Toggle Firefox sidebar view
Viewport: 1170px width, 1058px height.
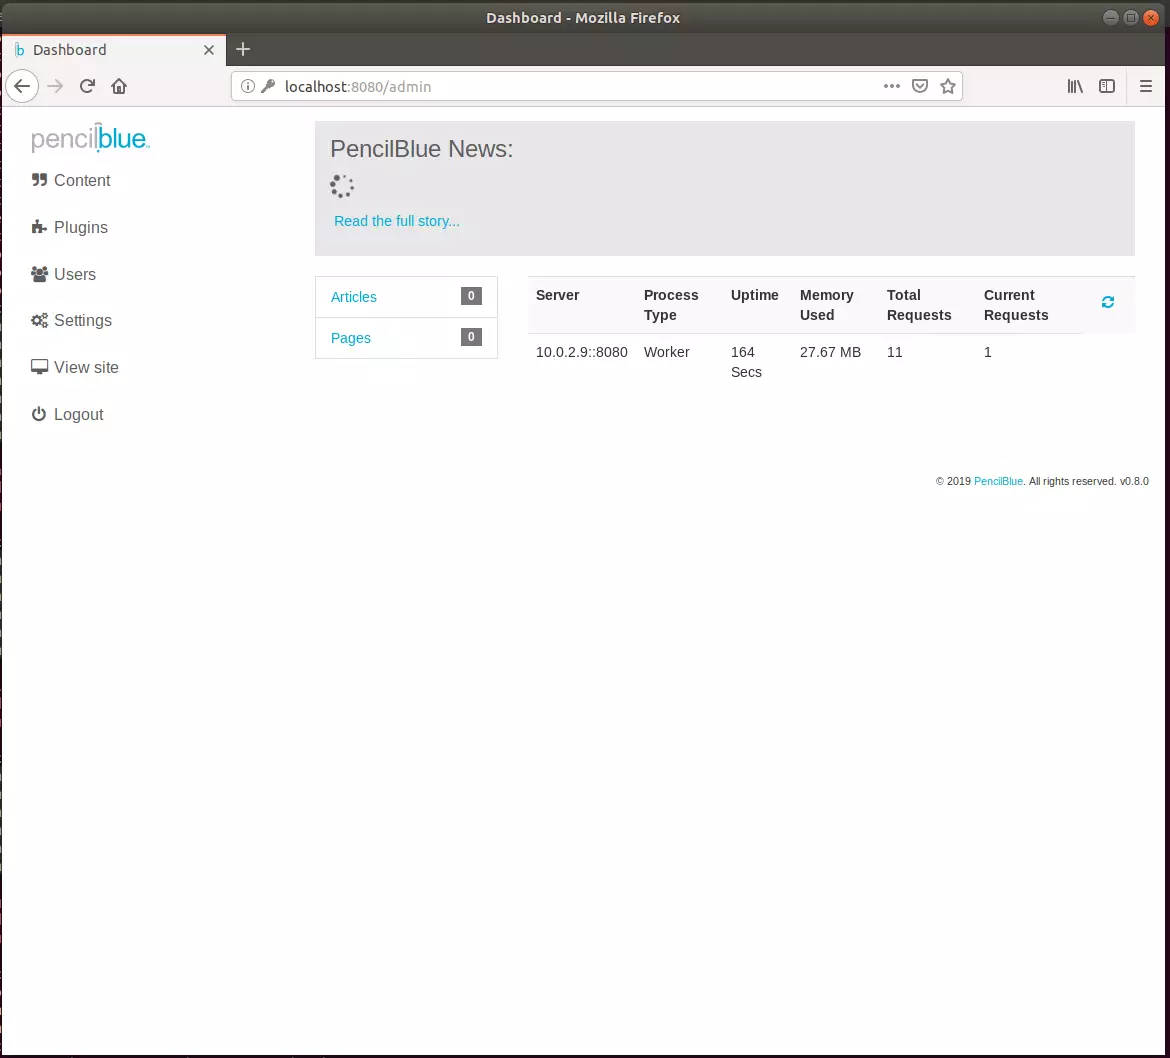coord(1107,87)
